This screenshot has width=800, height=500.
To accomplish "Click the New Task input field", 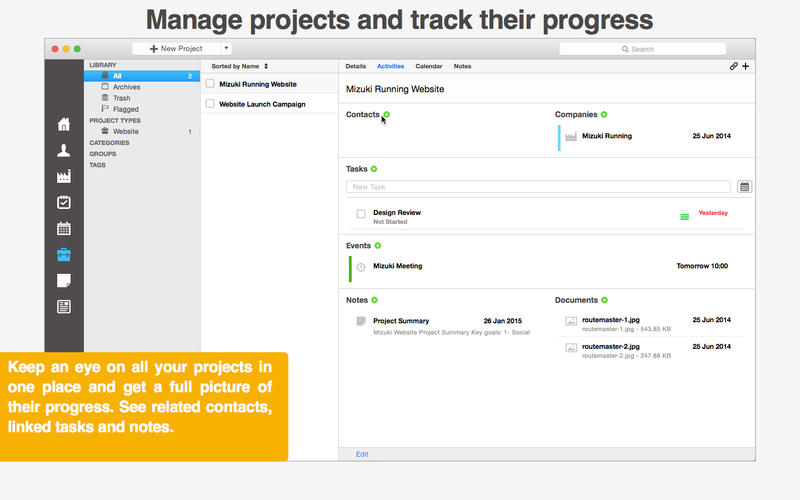I will click(538, 187).
